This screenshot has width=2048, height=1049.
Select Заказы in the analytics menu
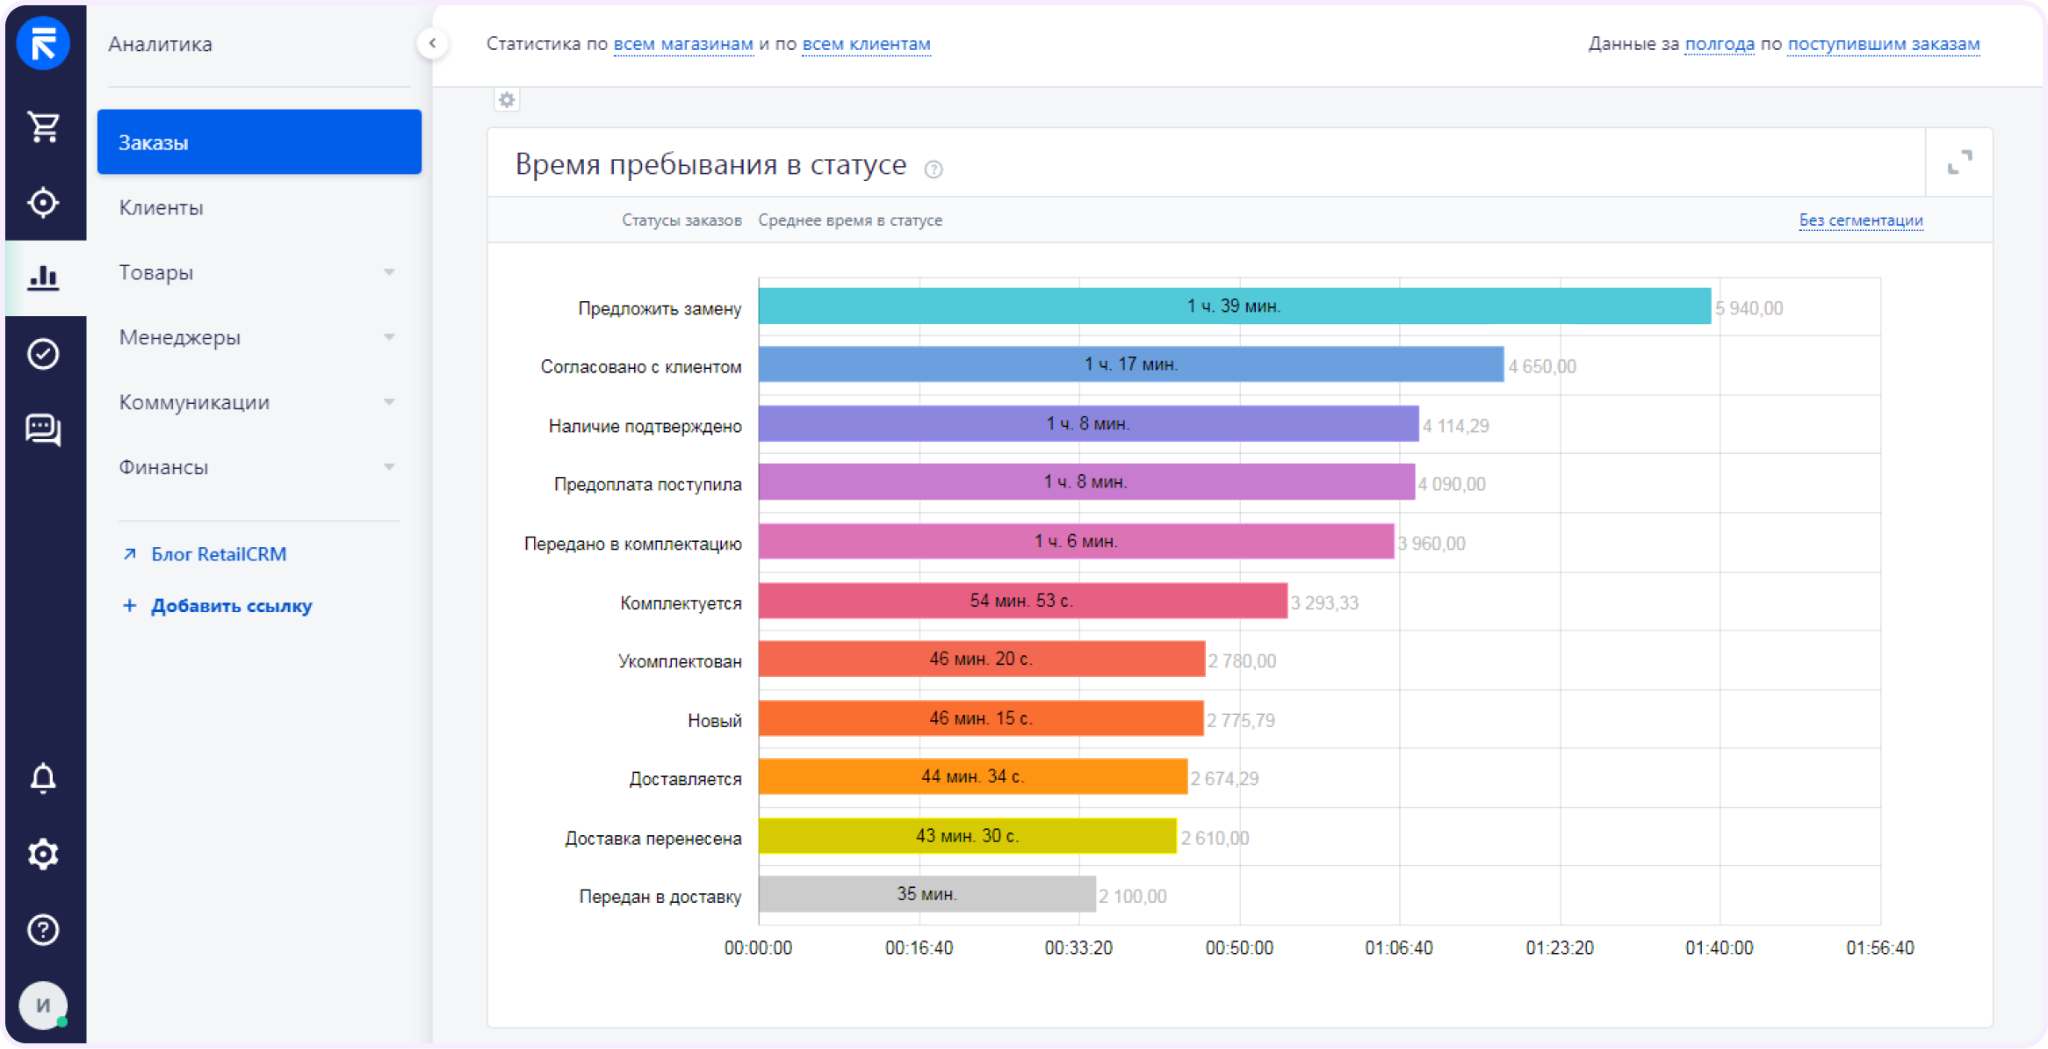click(x=259, y=142)
